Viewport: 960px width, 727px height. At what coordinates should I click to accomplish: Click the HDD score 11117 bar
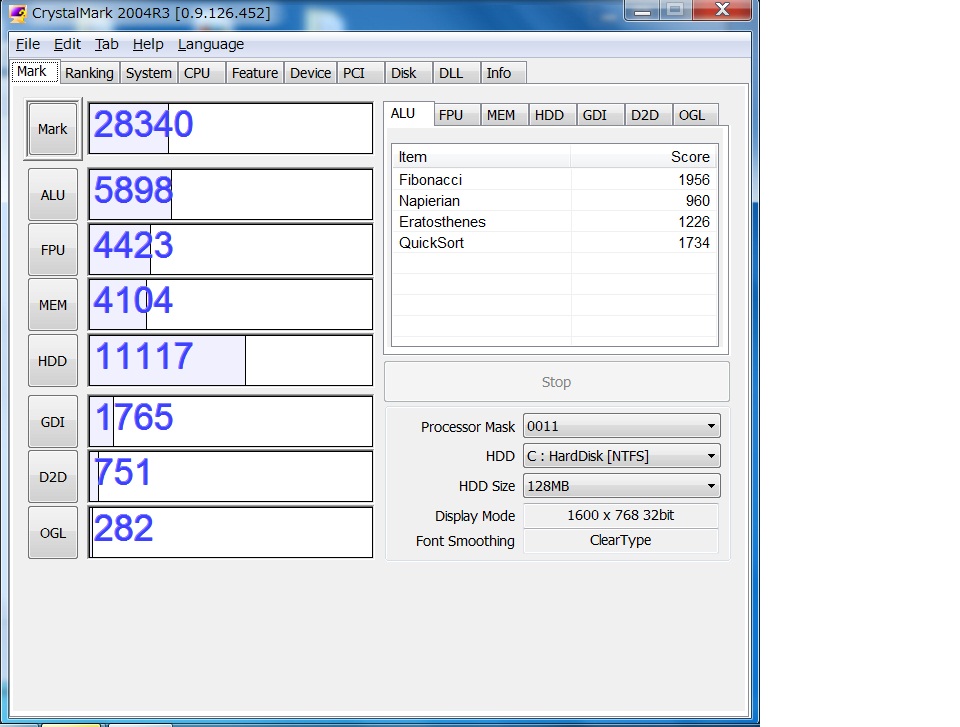pos(231,361)
